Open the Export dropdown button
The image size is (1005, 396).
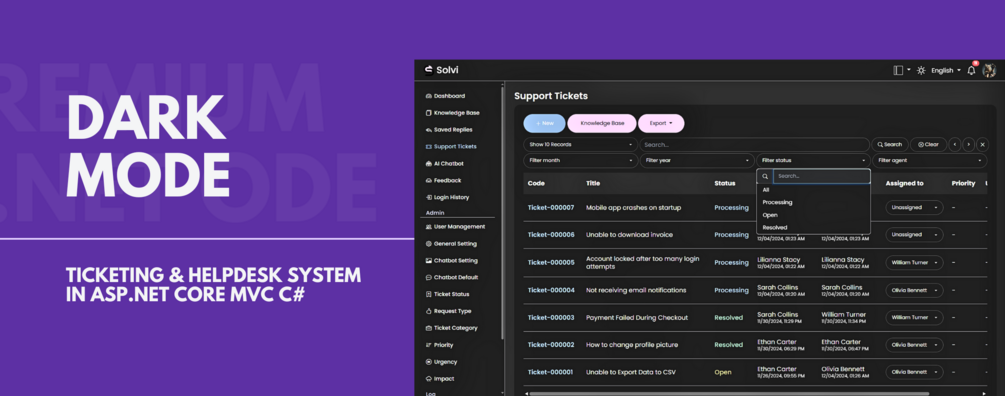tap(661, 124)
